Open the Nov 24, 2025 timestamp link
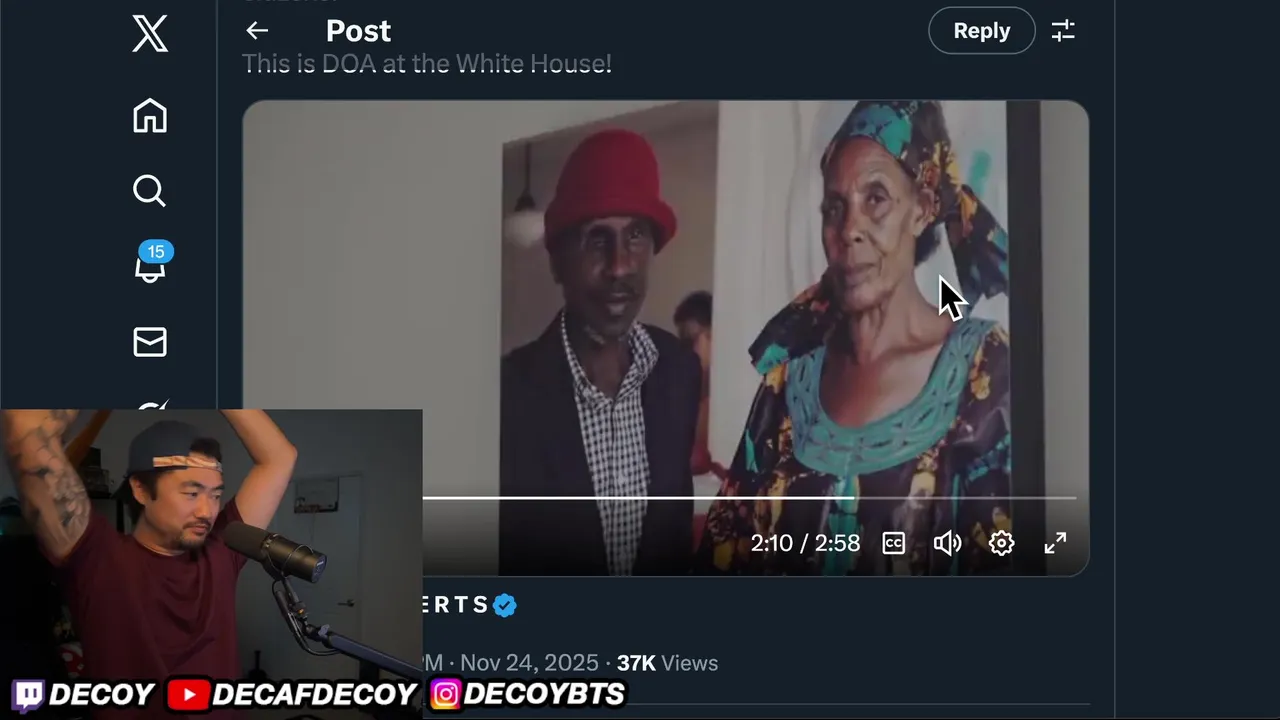The width and height of the screenshot is (1280, 720). (x=529, y=663)
